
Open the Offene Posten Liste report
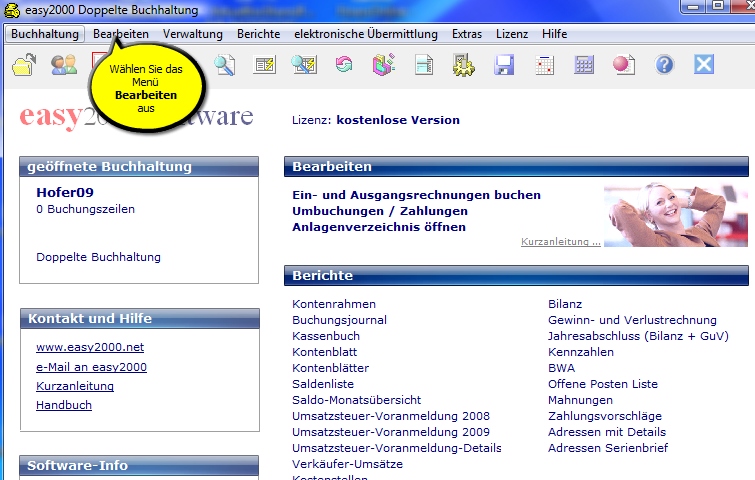click(x=603, y=384)
